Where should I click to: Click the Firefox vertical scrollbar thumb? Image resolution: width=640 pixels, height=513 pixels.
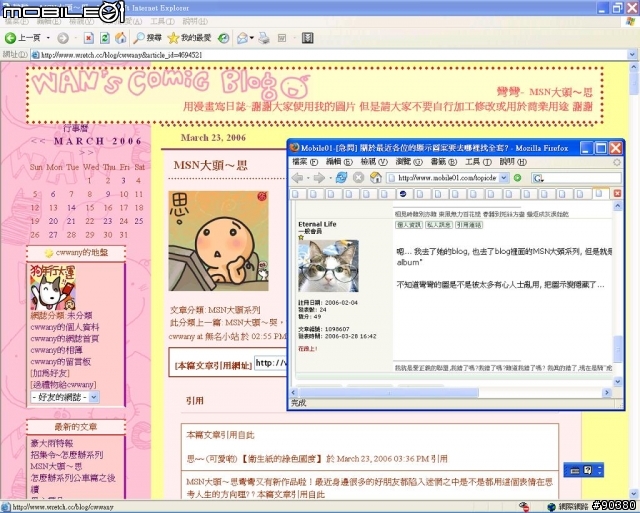618,349
